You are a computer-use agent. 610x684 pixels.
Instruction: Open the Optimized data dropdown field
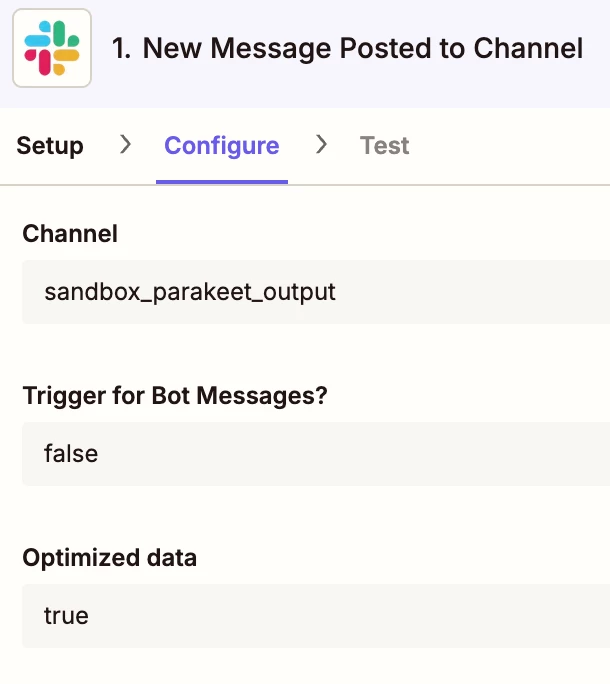[316, 616]
